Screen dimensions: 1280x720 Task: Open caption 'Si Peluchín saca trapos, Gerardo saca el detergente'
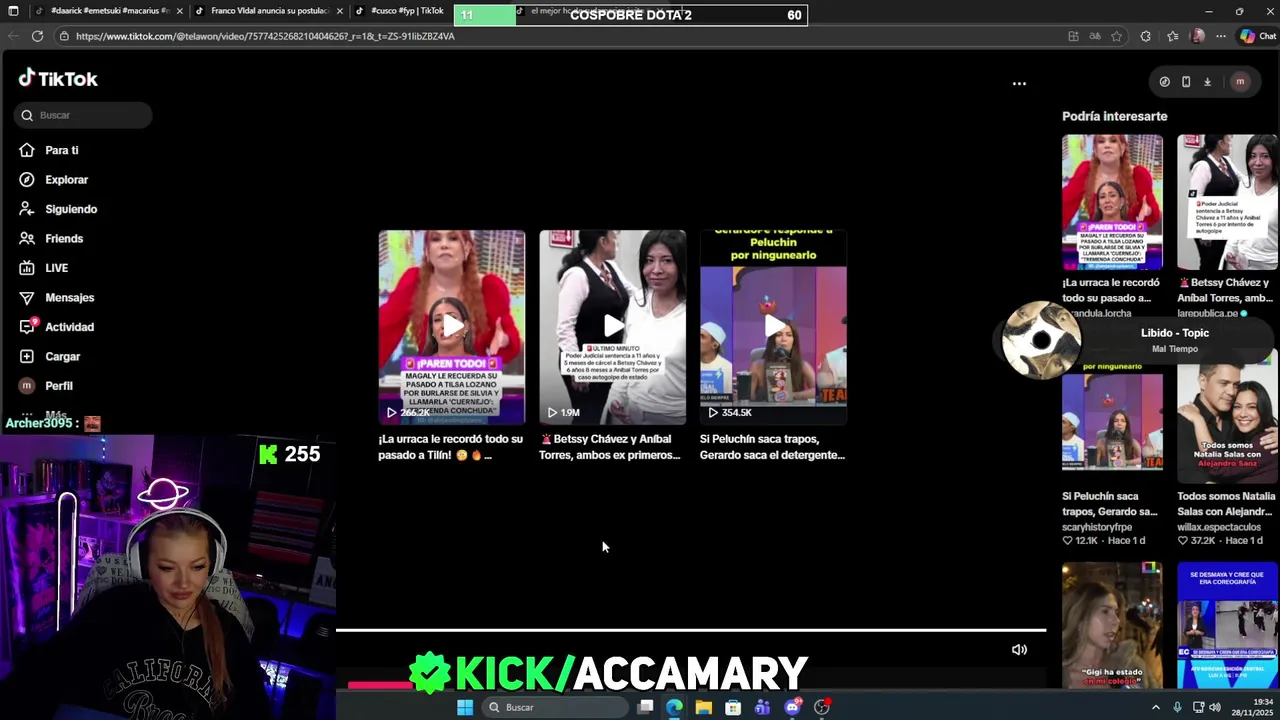tap(772, 447)
